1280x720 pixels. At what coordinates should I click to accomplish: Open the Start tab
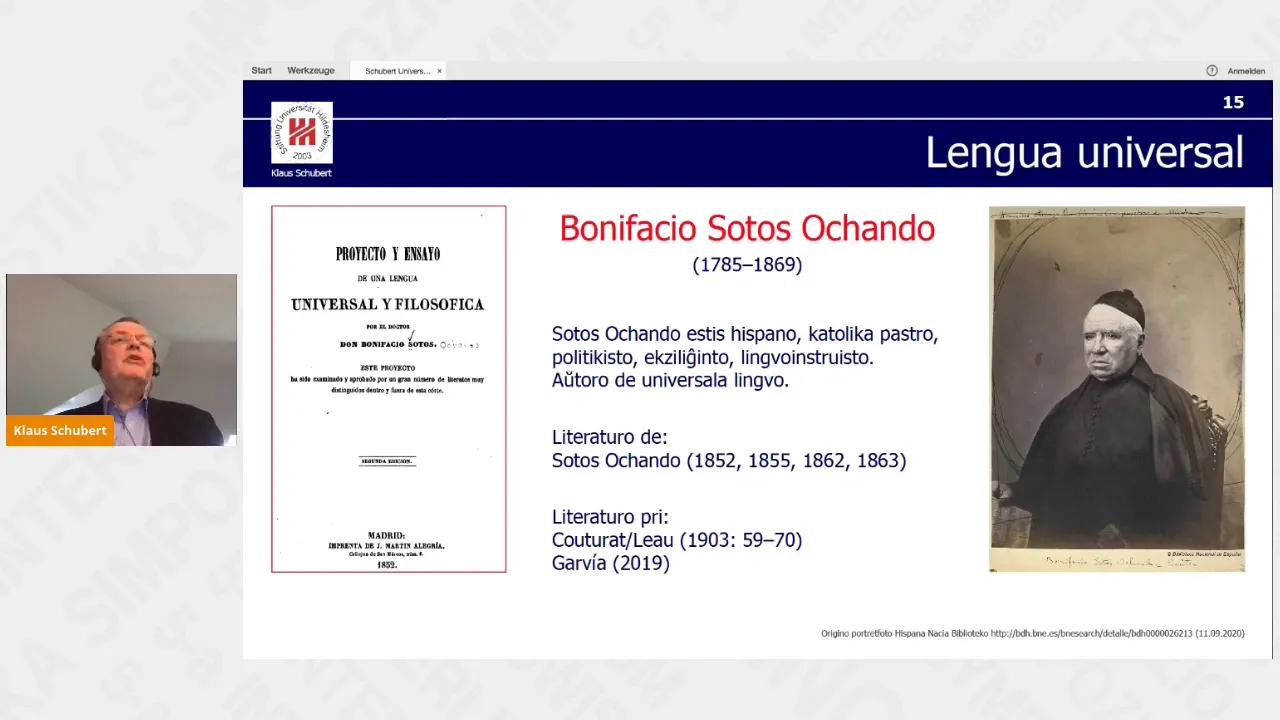[x=262, y=71]
